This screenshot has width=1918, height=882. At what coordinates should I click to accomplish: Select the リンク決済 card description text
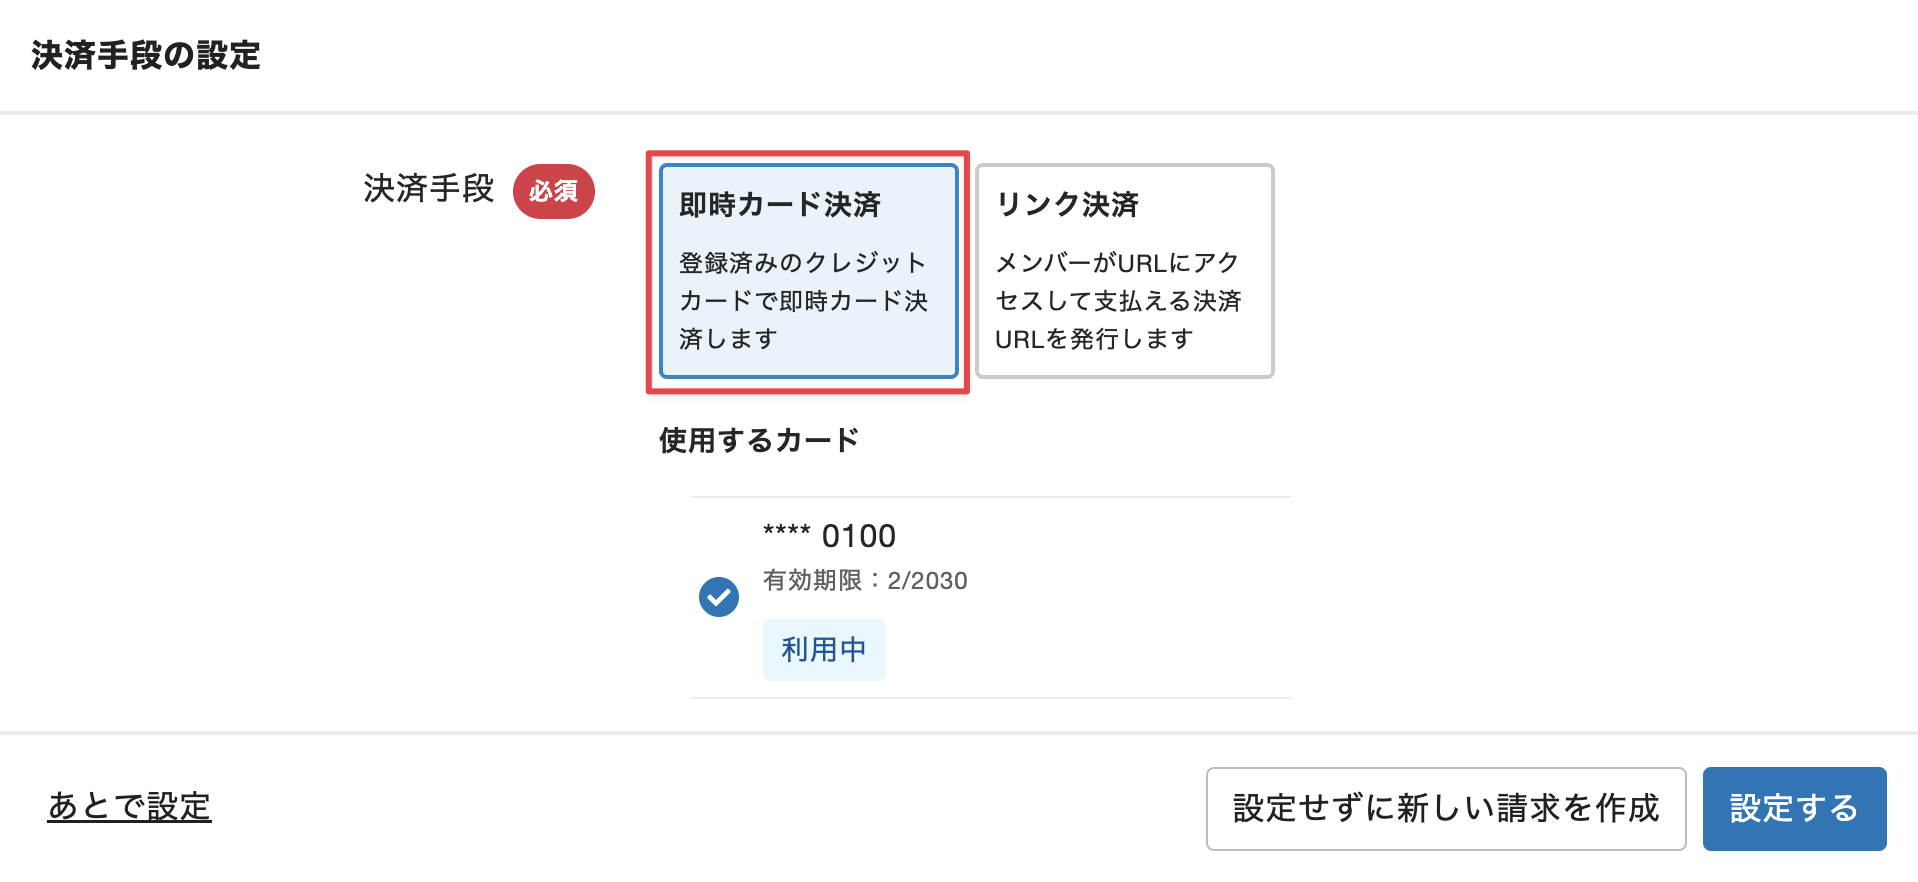click(x=1119, y=300)
